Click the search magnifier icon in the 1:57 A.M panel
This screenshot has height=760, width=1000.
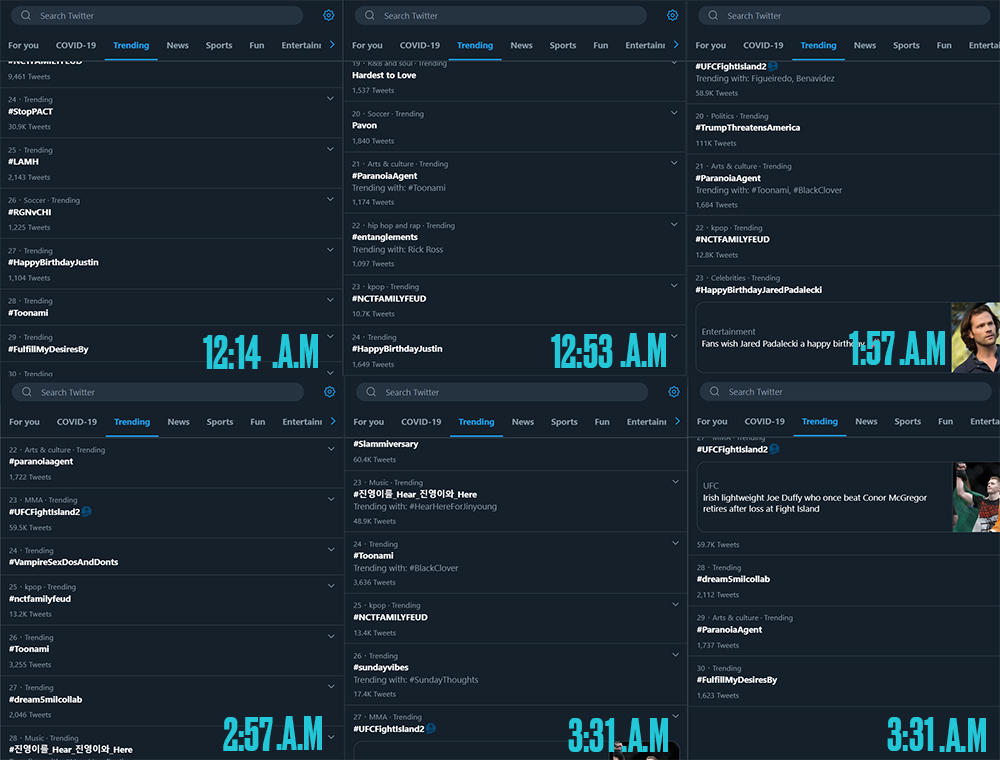(713, 15)
